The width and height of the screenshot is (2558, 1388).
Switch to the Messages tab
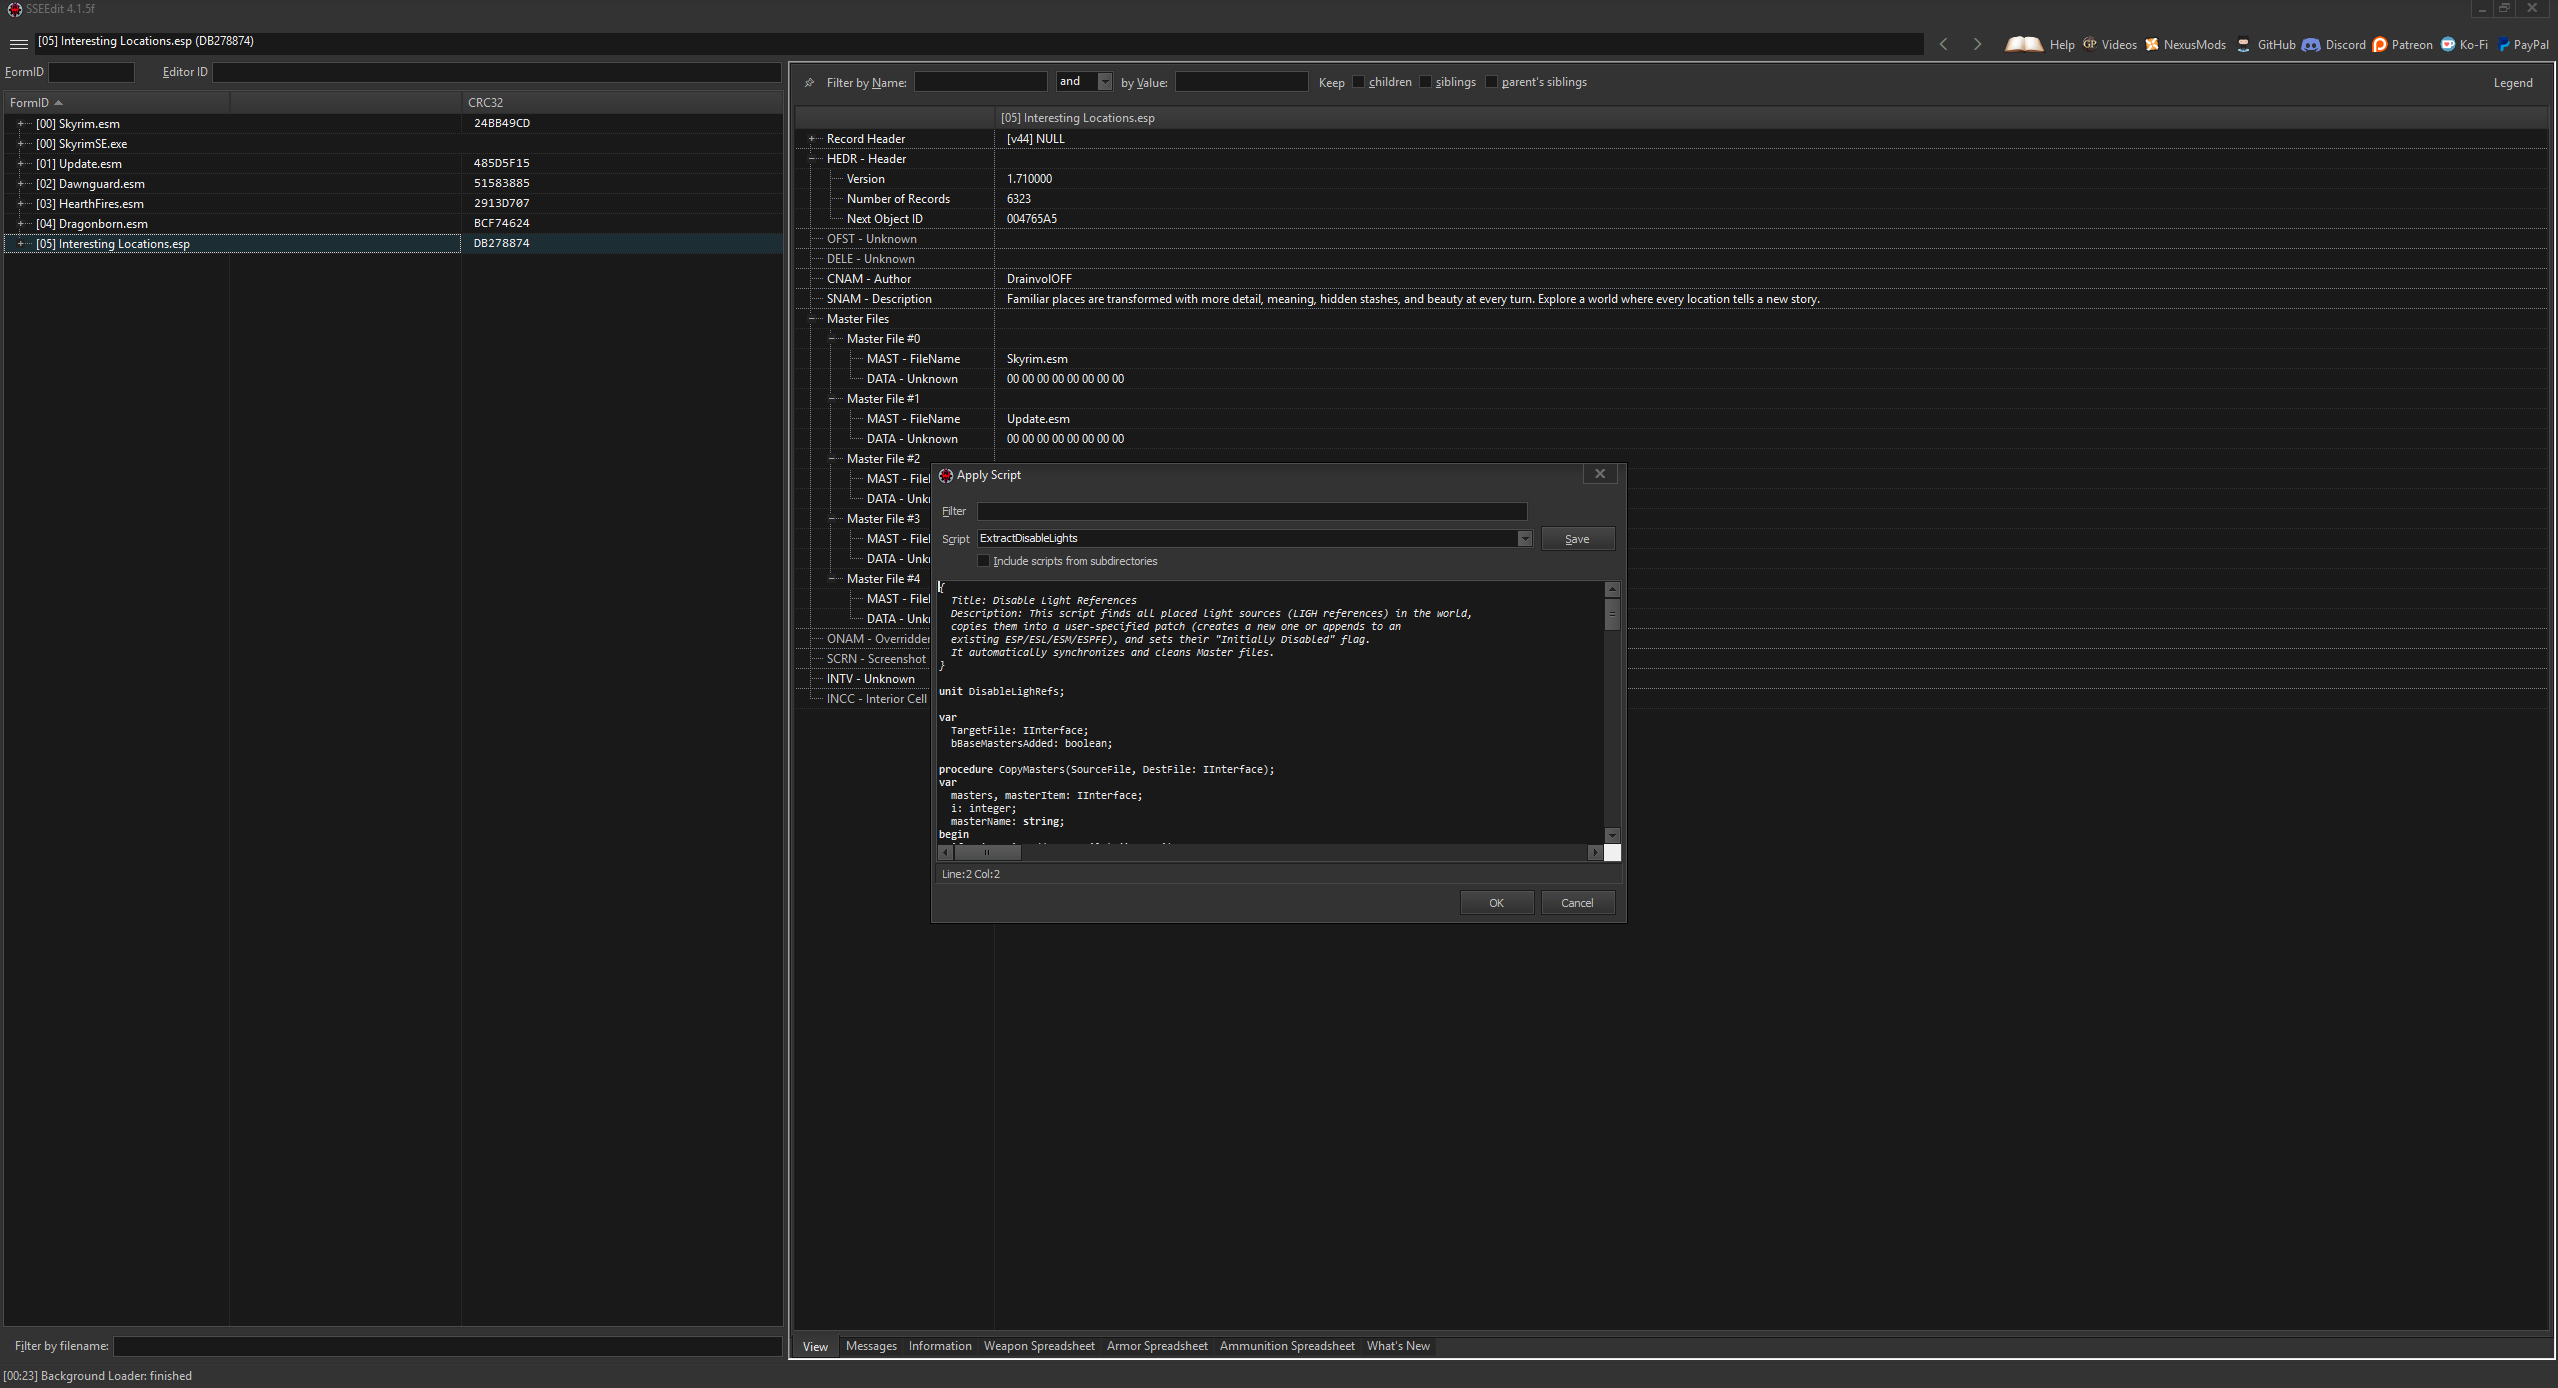coord(870,1346)
